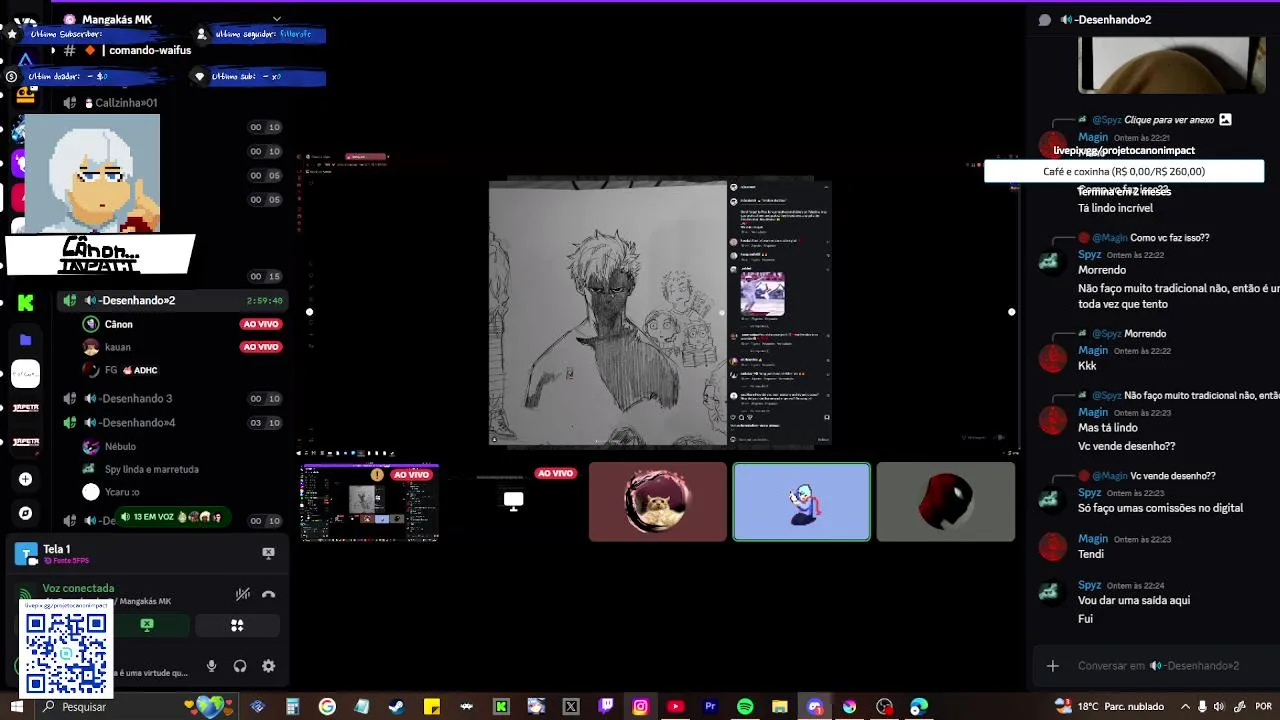Click chat header Desenhando»2 title
Image resolution: width=1280 pixels, height=720 pixels.
tap(1106, 20)
